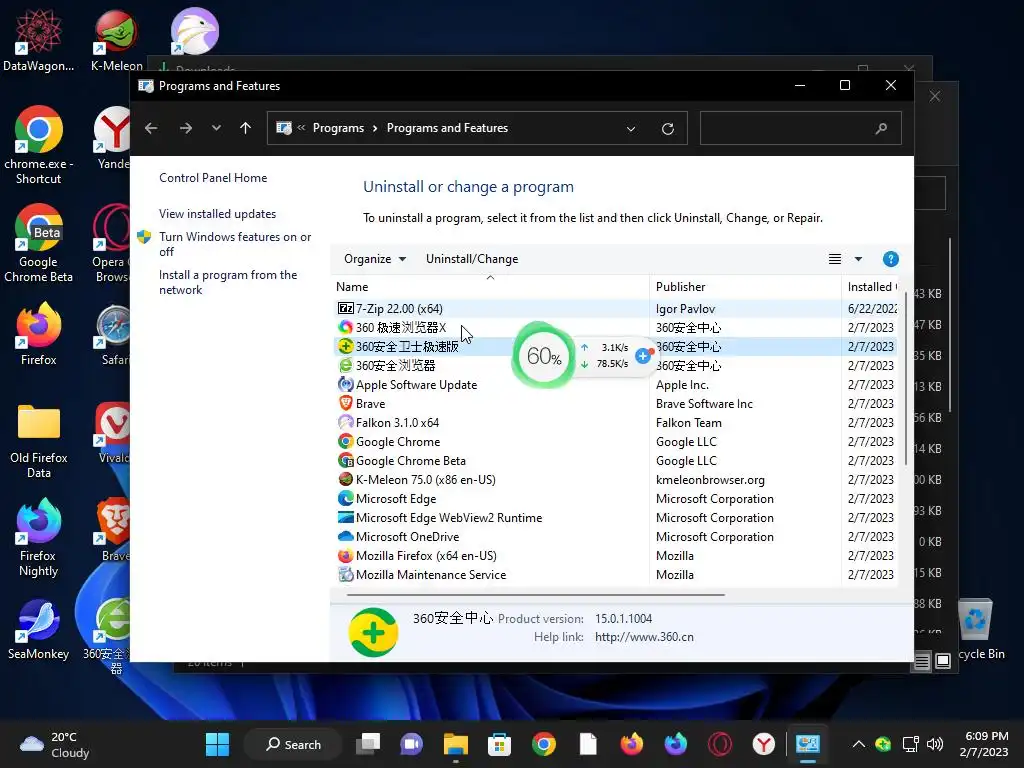This screenshot has width=1024, height=768.
Task: Expand the address bar history dropdown
Action: click(631, 129)
